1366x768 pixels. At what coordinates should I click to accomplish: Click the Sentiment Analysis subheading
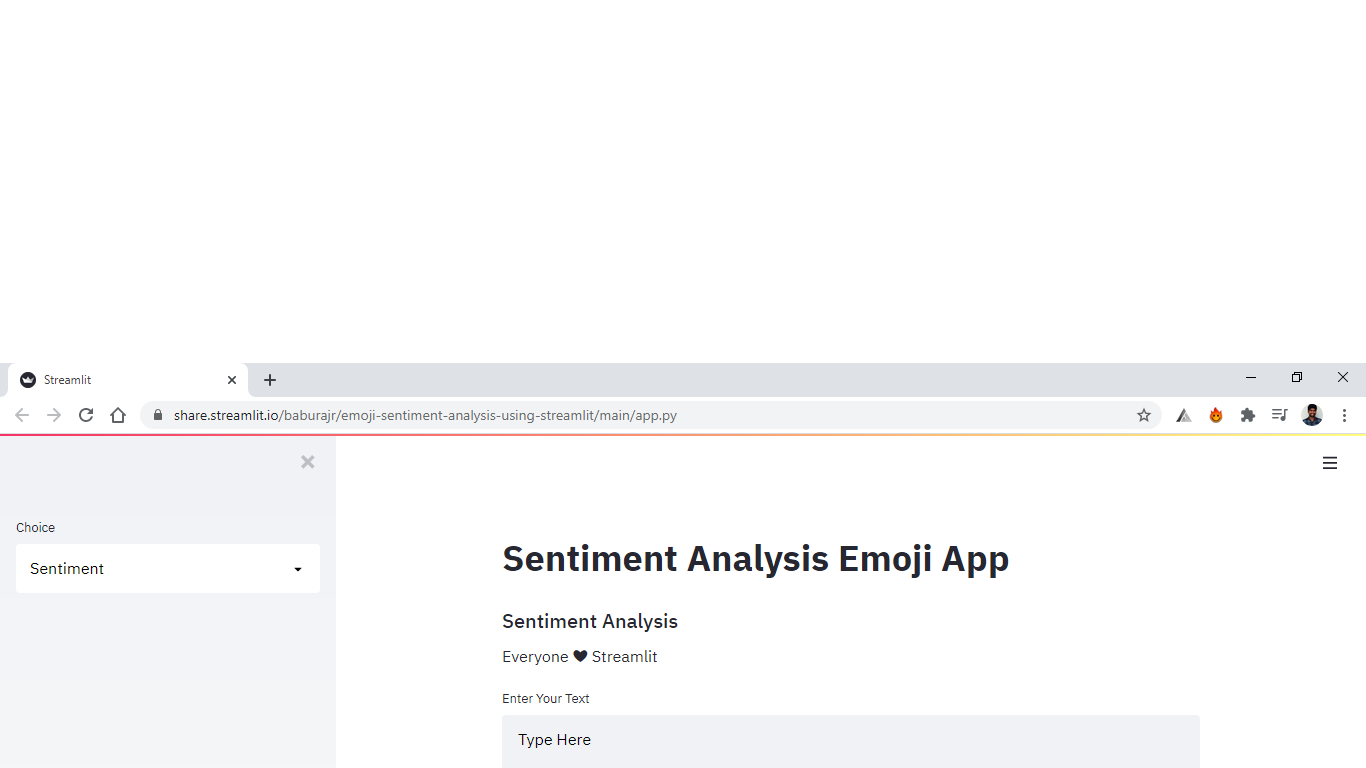pyautogui.click(x=590, y=621)
